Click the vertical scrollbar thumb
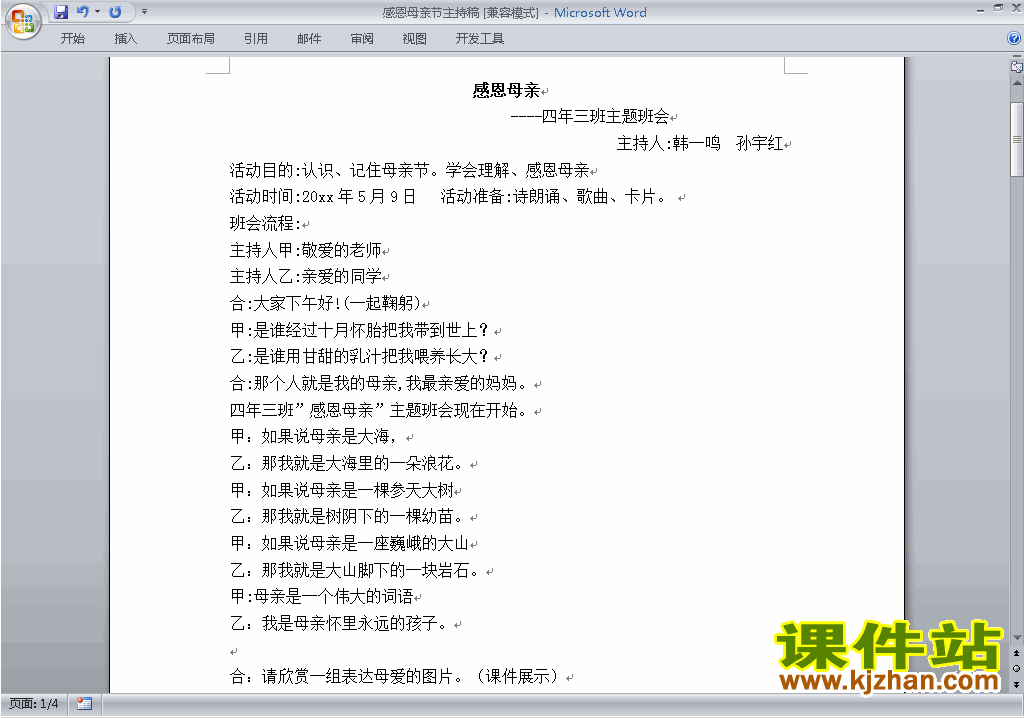 [1017, 139]
